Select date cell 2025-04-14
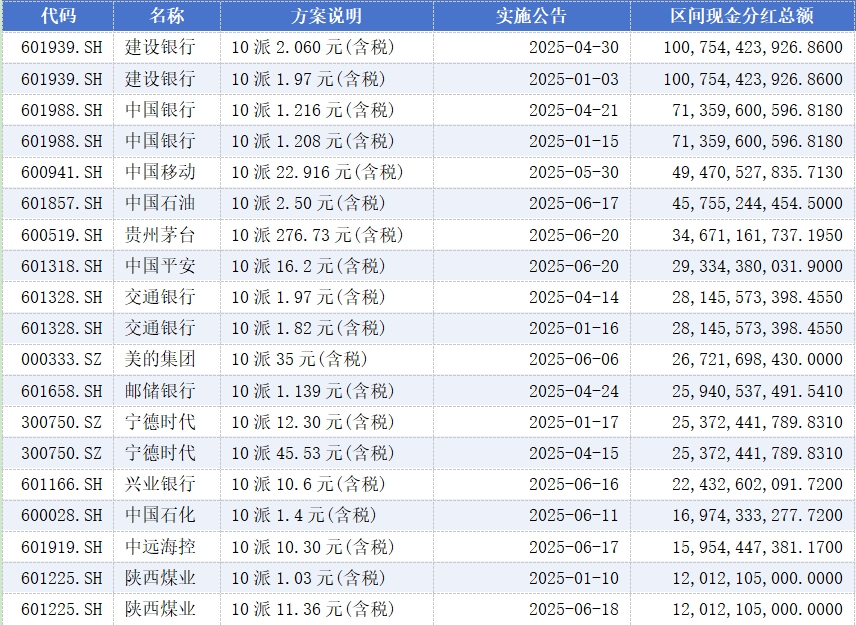 [x=531, y=297]
